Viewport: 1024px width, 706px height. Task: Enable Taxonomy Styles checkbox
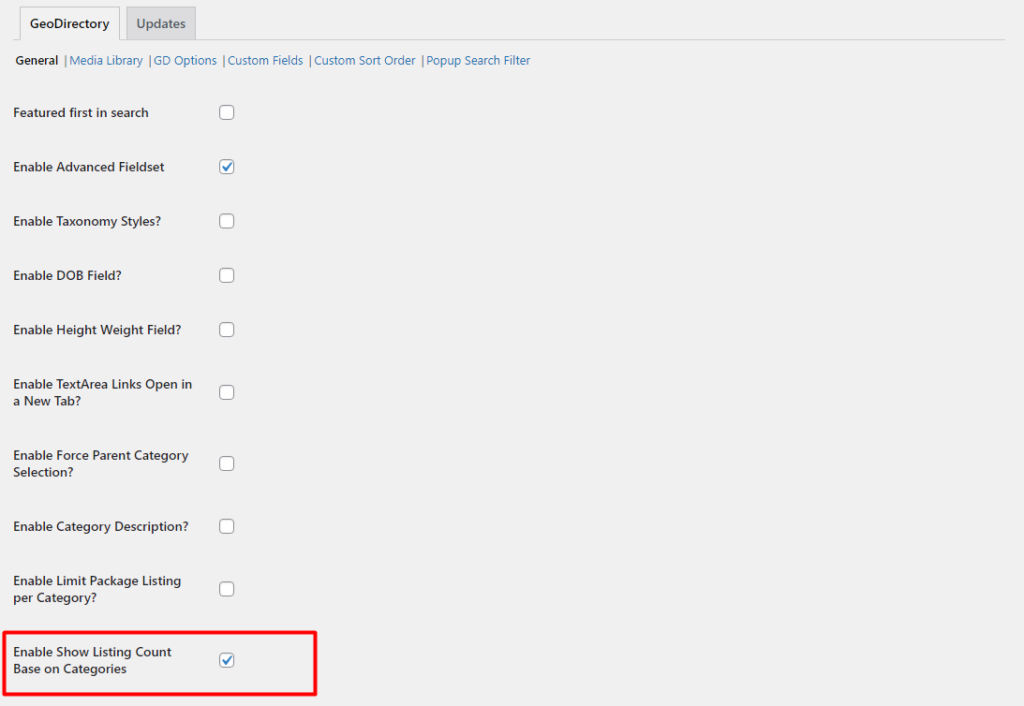point(226,221)
